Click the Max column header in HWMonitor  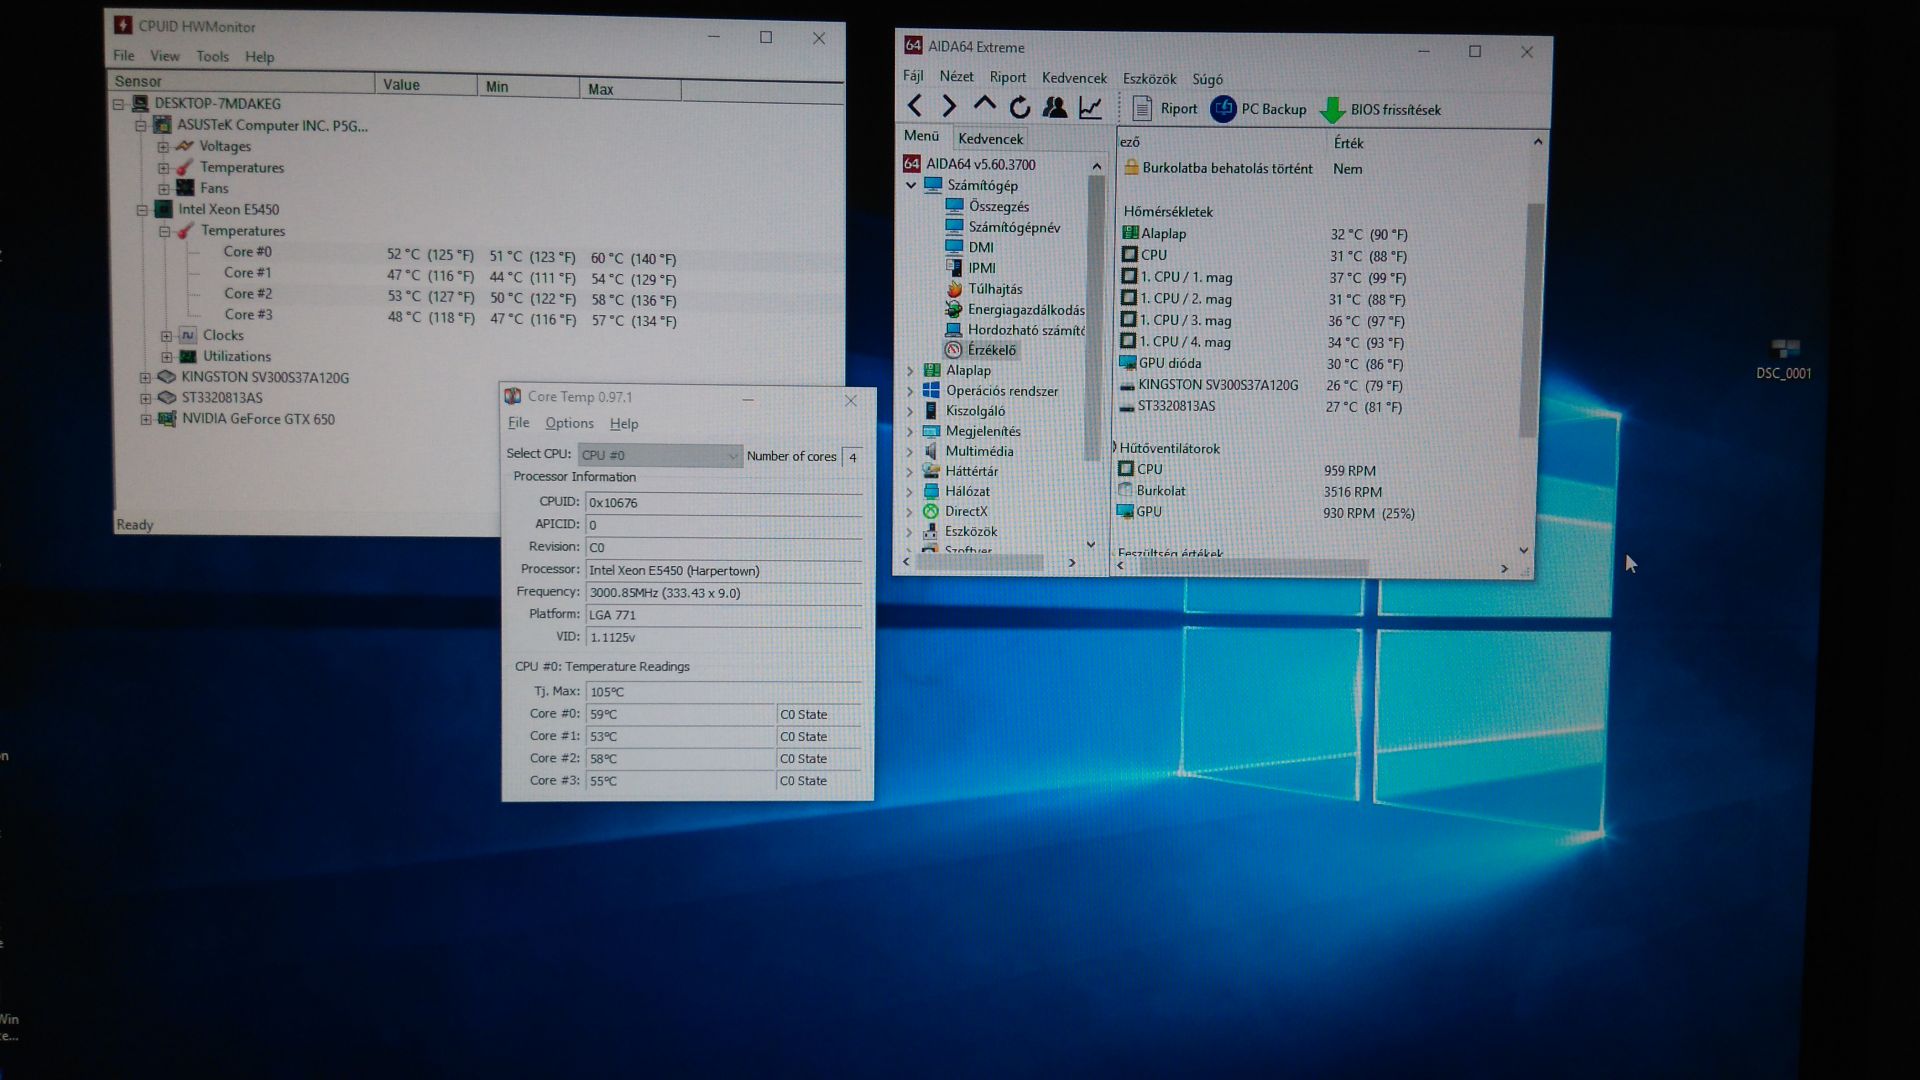point(630,89)
